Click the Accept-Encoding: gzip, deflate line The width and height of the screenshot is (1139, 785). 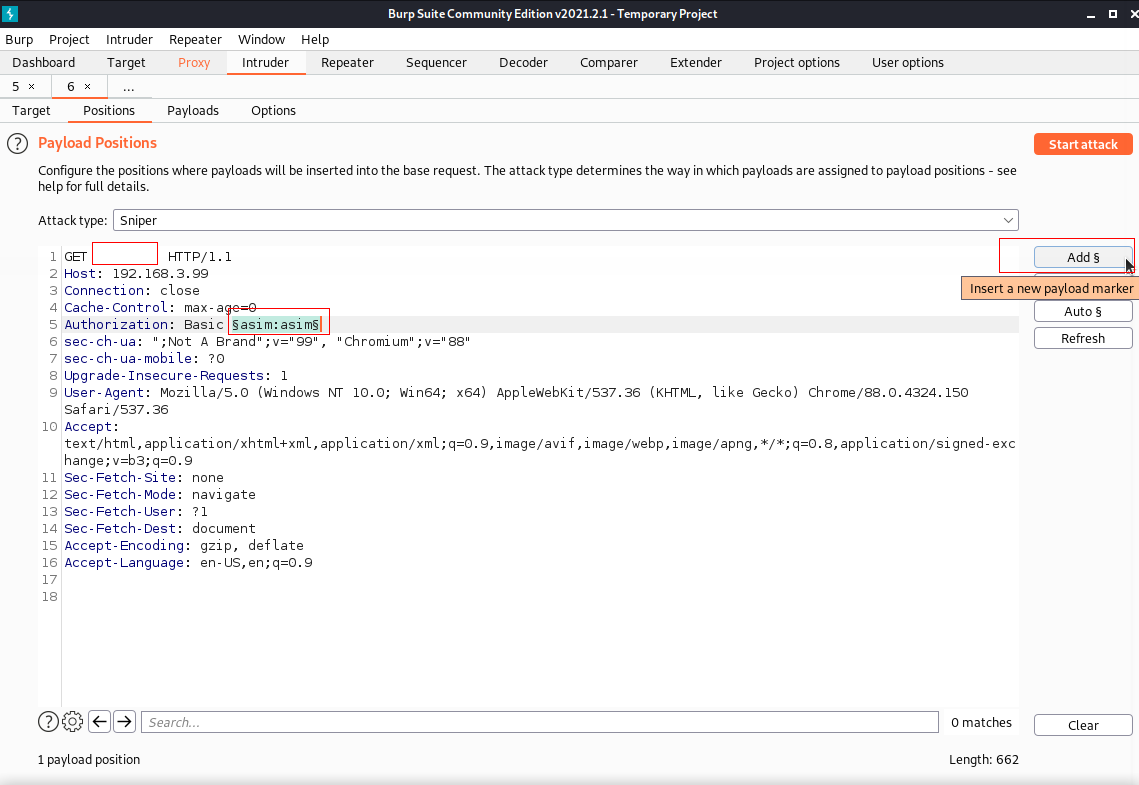184,545
